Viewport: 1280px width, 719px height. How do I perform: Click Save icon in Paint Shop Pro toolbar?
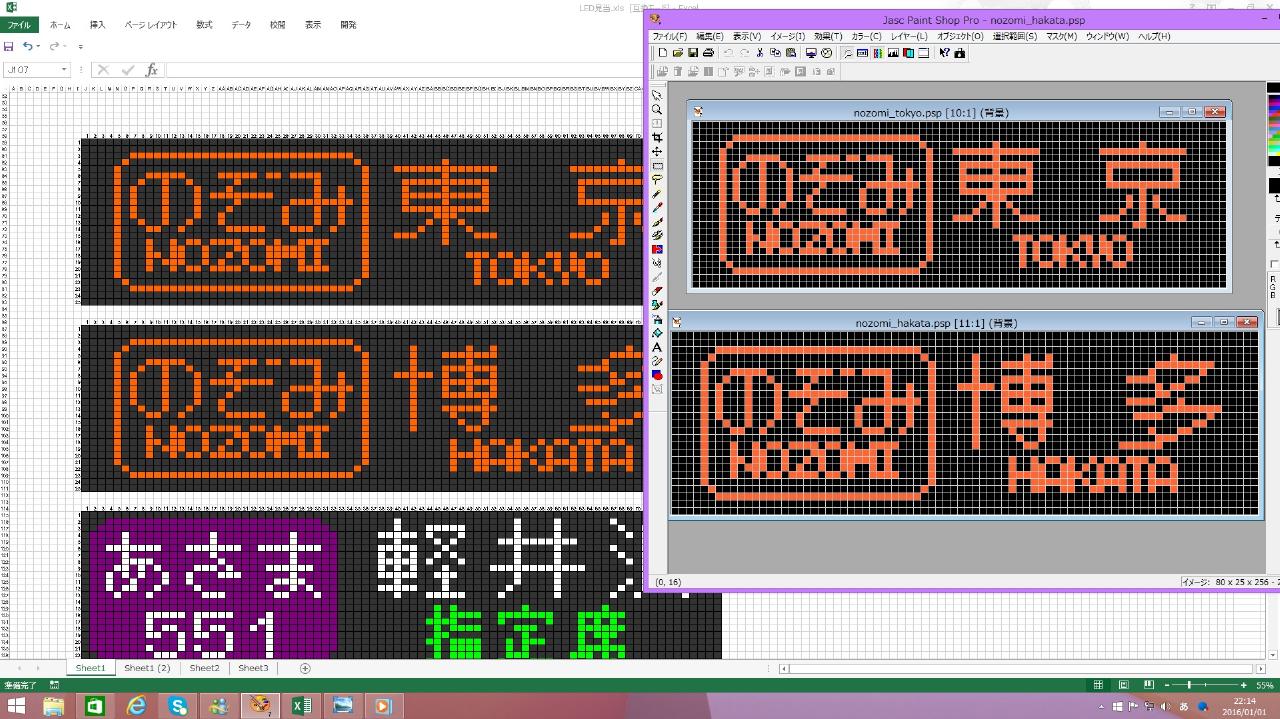click(x=692, y=53)
